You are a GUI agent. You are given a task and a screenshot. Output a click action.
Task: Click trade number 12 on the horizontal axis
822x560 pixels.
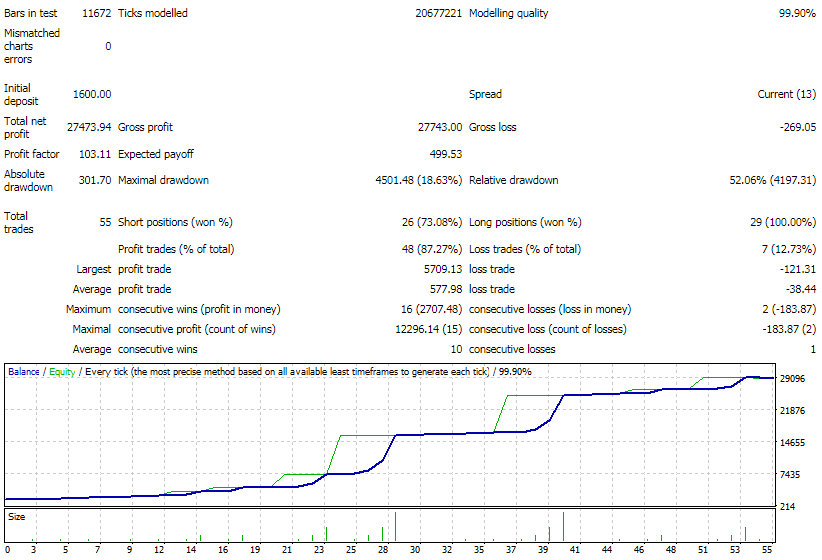click(160, 550)
